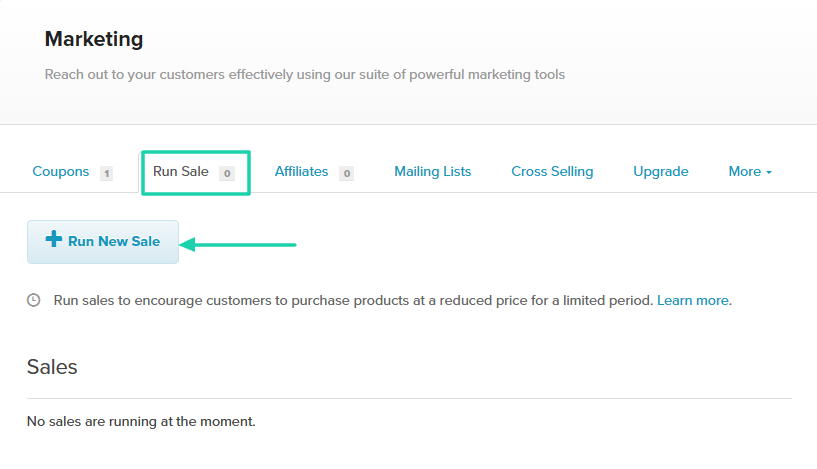Click the green arrow pointing at Run New Sale
This screenshot has height=469, width=817.
239,243
